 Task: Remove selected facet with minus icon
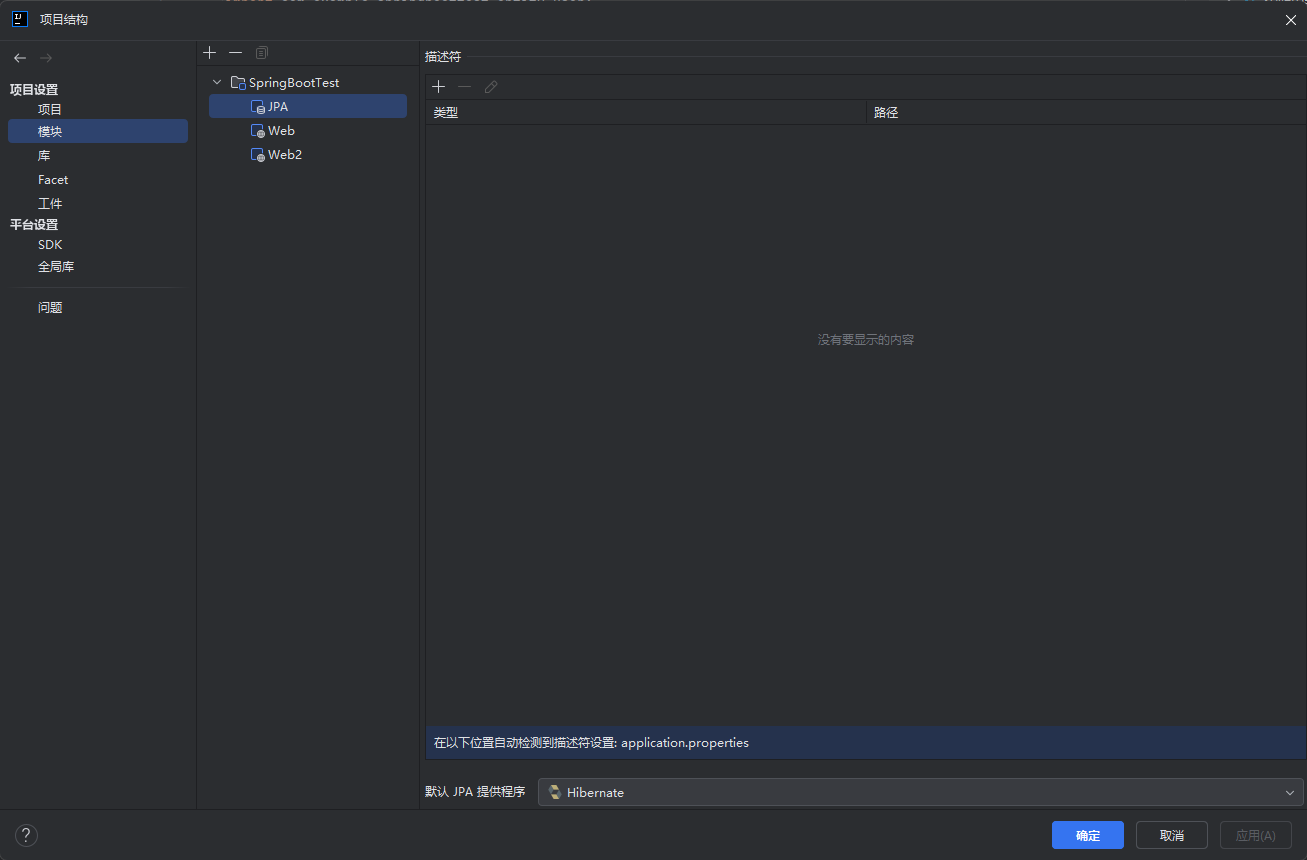[235, 52]
